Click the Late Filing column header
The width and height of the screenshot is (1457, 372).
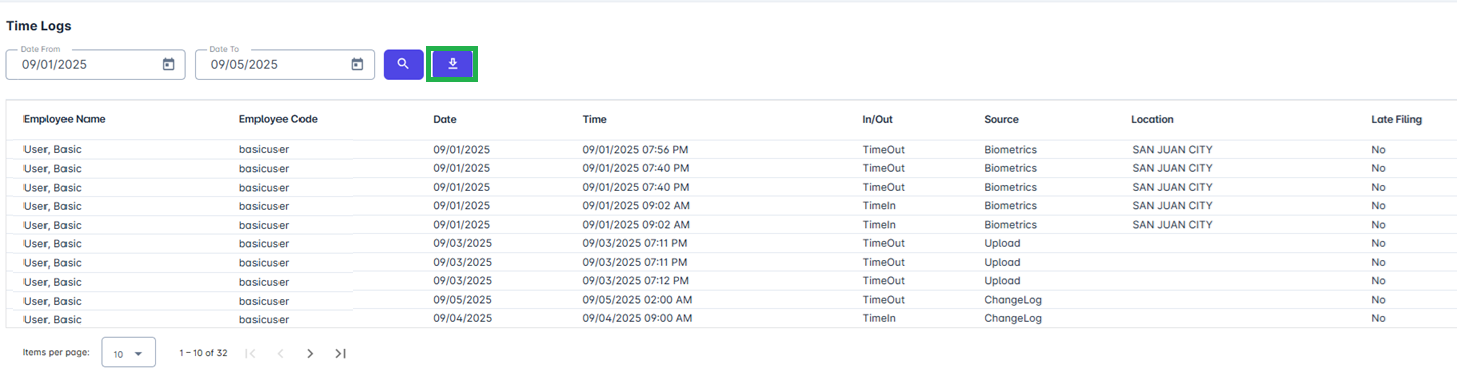tap(1396, 120)
